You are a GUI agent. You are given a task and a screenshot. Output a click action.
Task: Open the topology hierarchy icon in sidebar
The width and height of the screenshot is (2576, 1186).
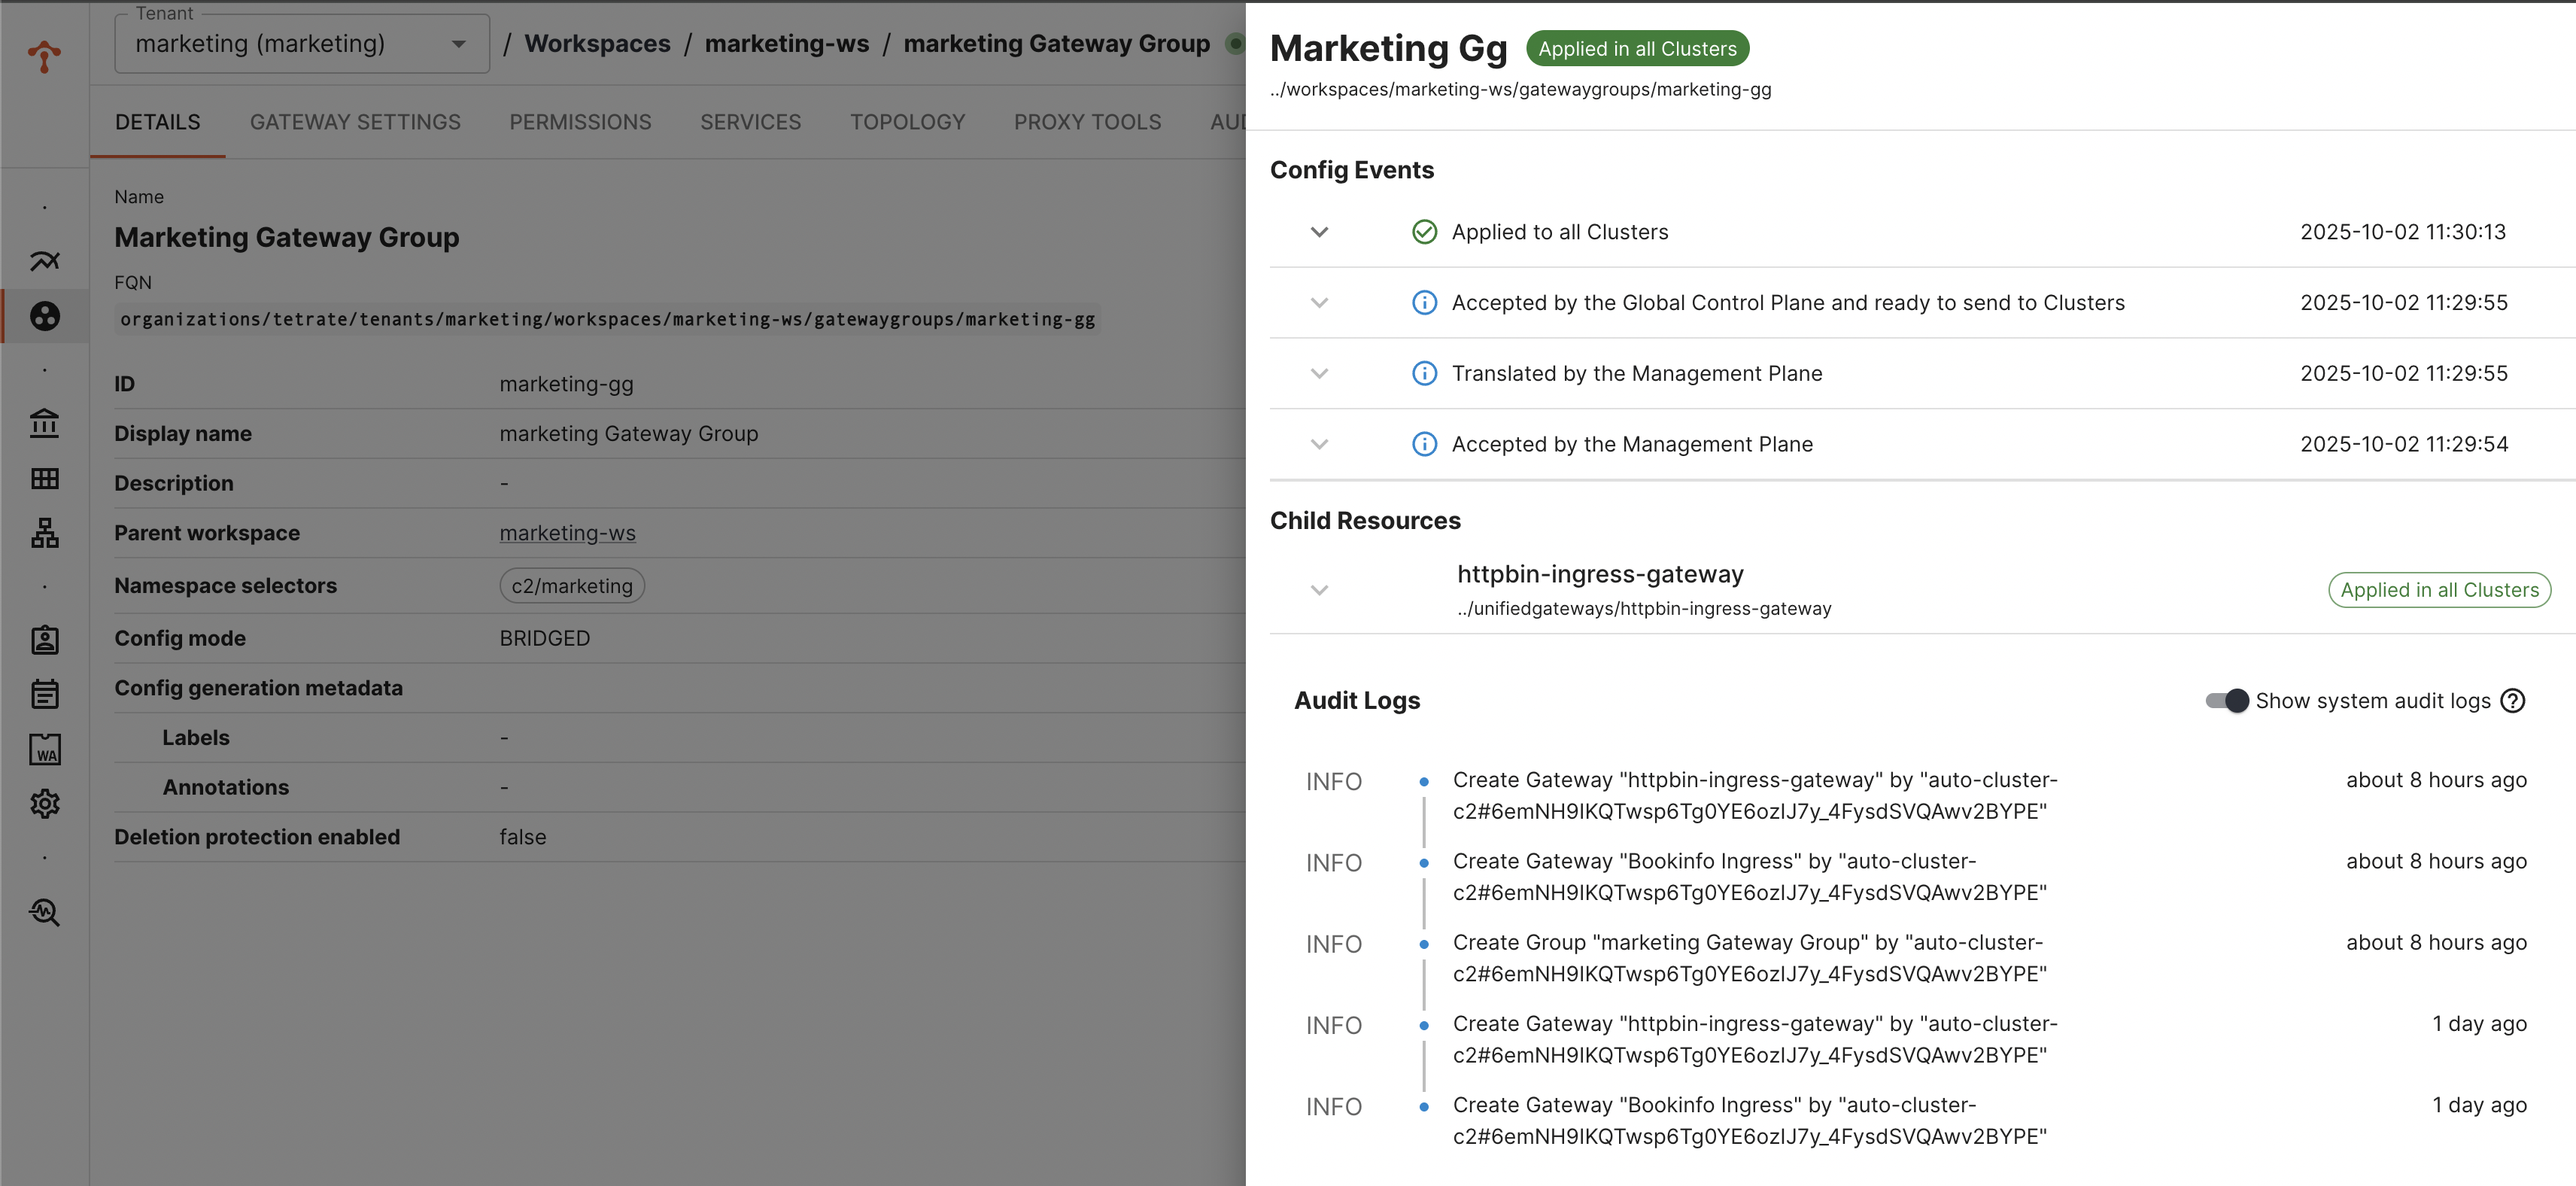[45, 533]
